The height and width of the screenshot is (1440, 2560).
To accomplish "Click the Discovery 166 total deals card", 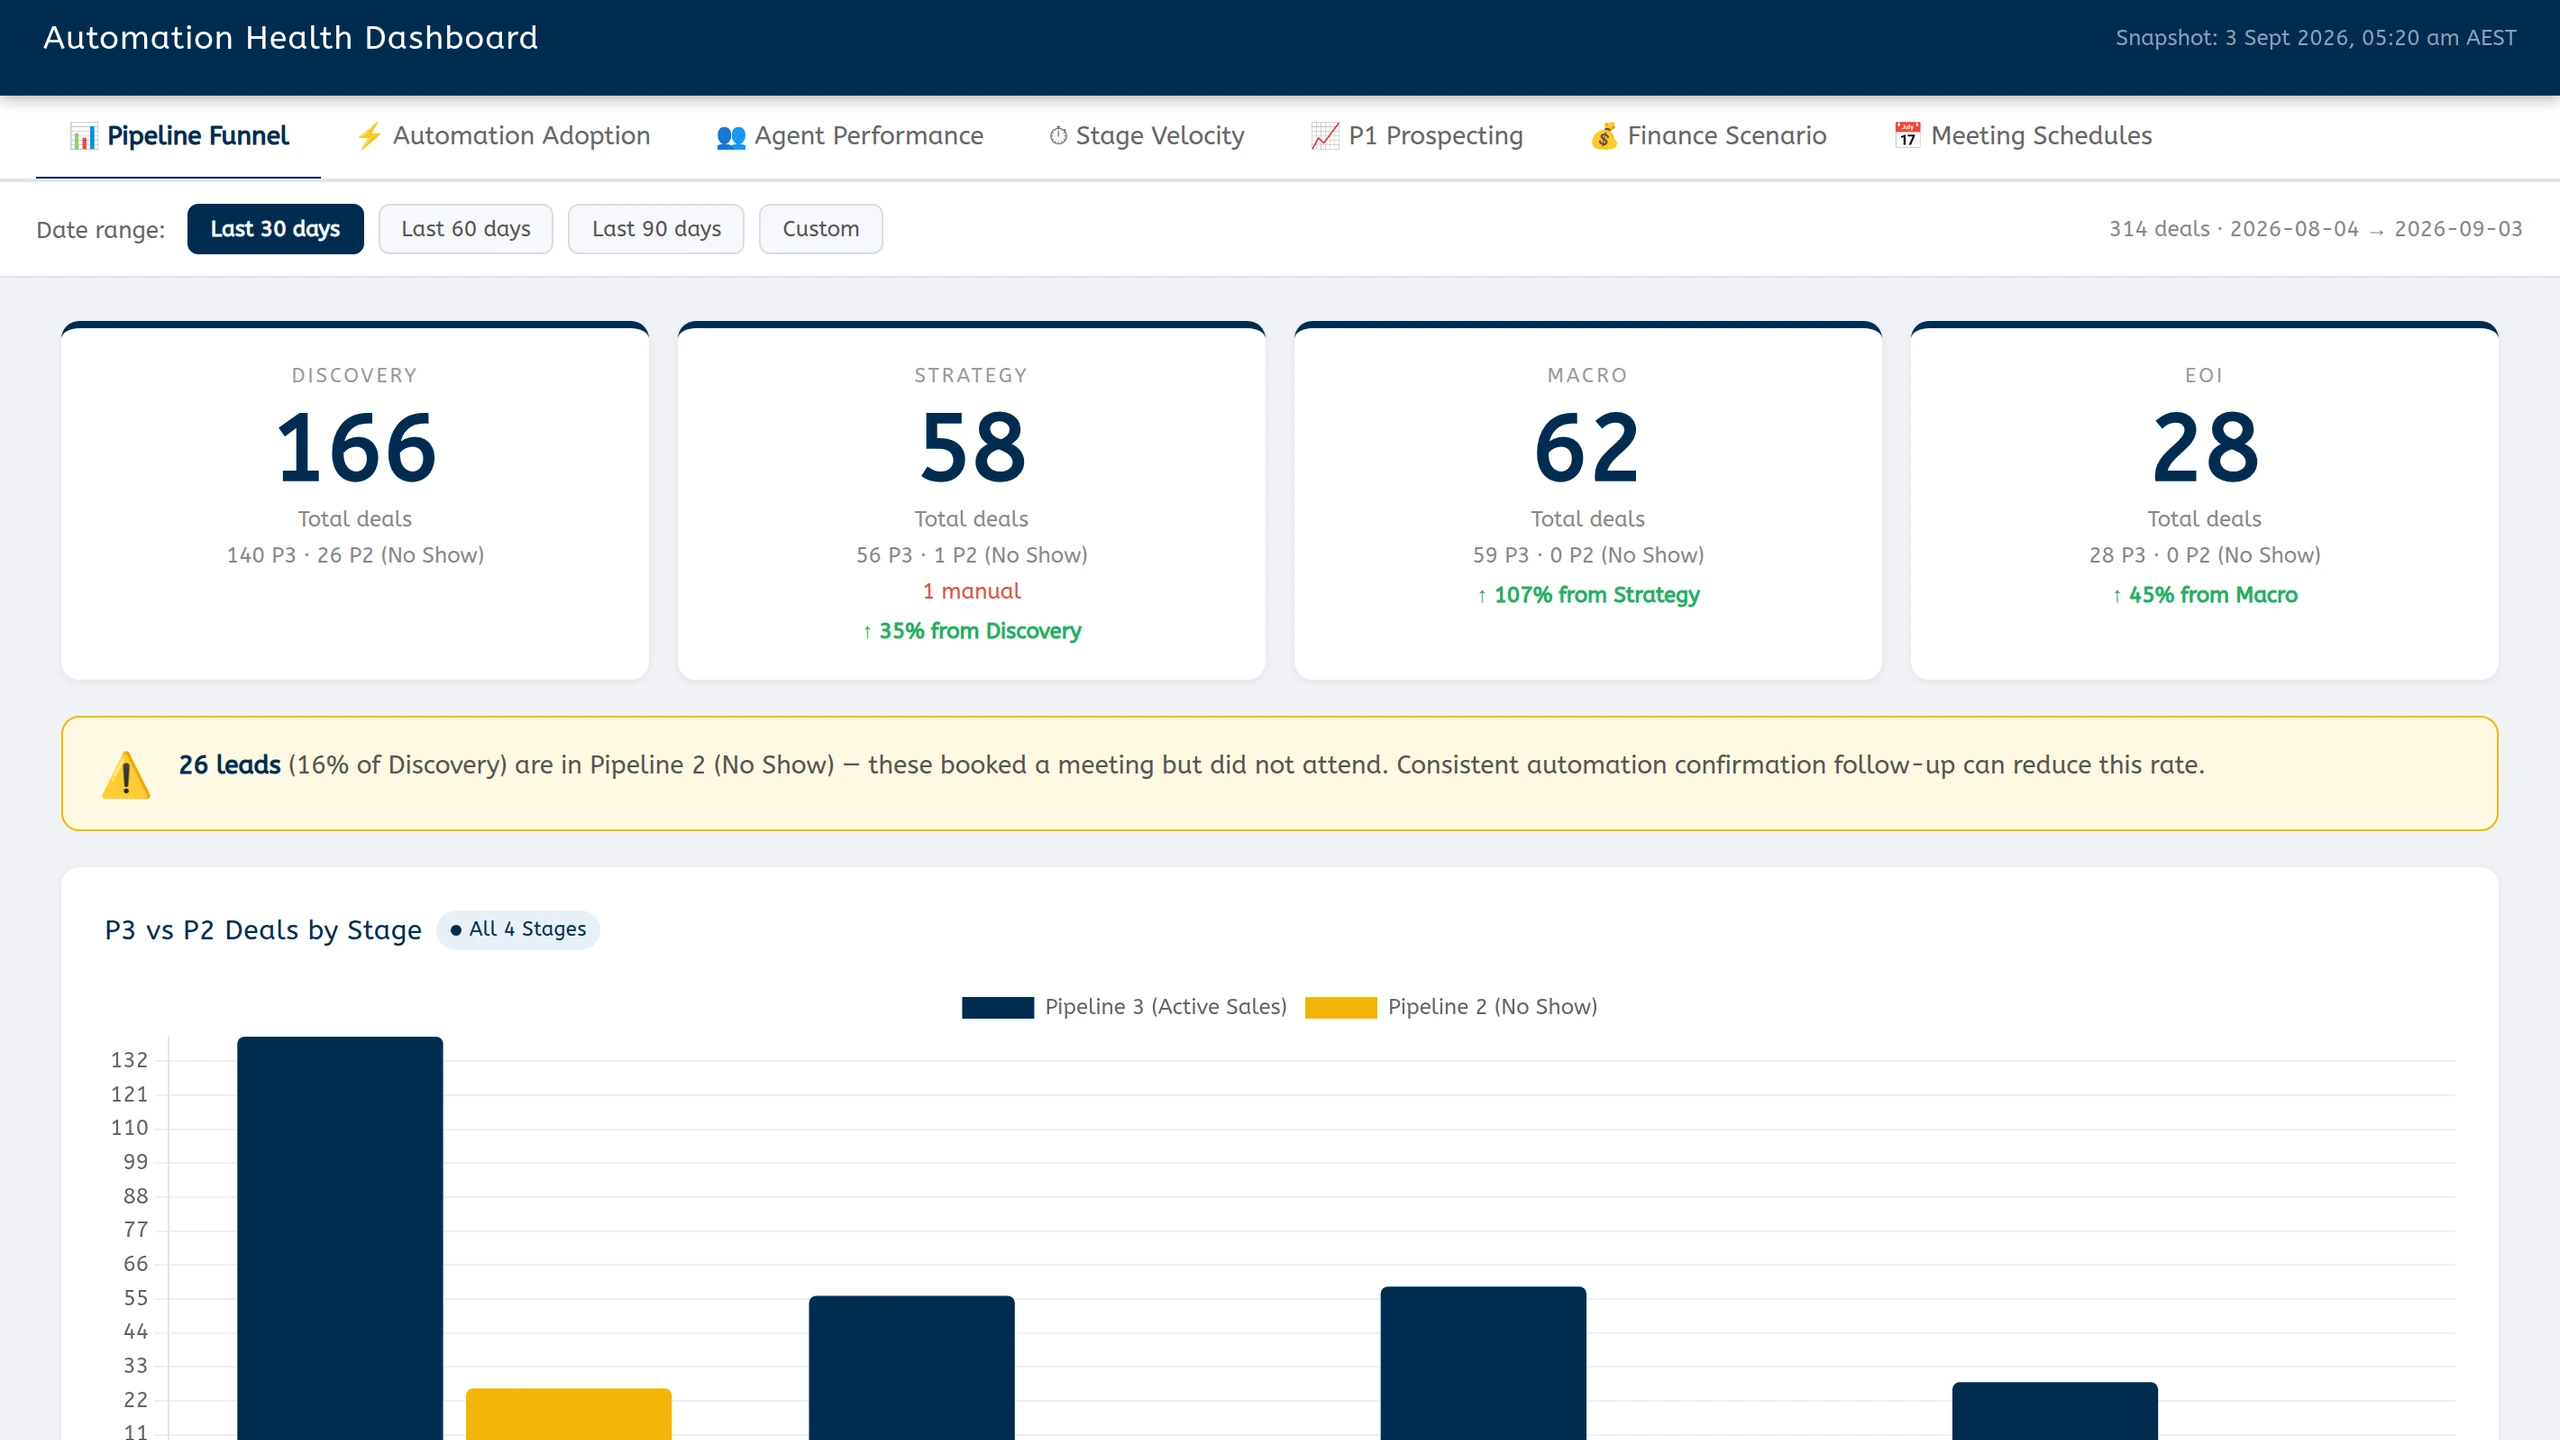I will tap(355, 501).
